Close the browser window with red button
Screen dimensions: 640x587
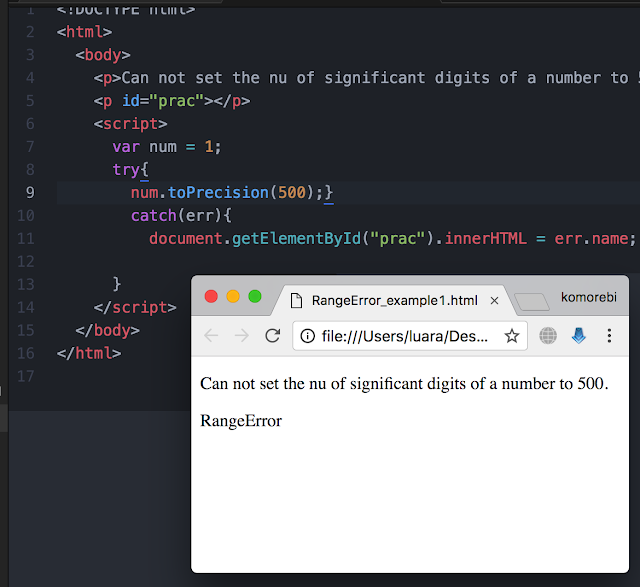tap(211, 296)
